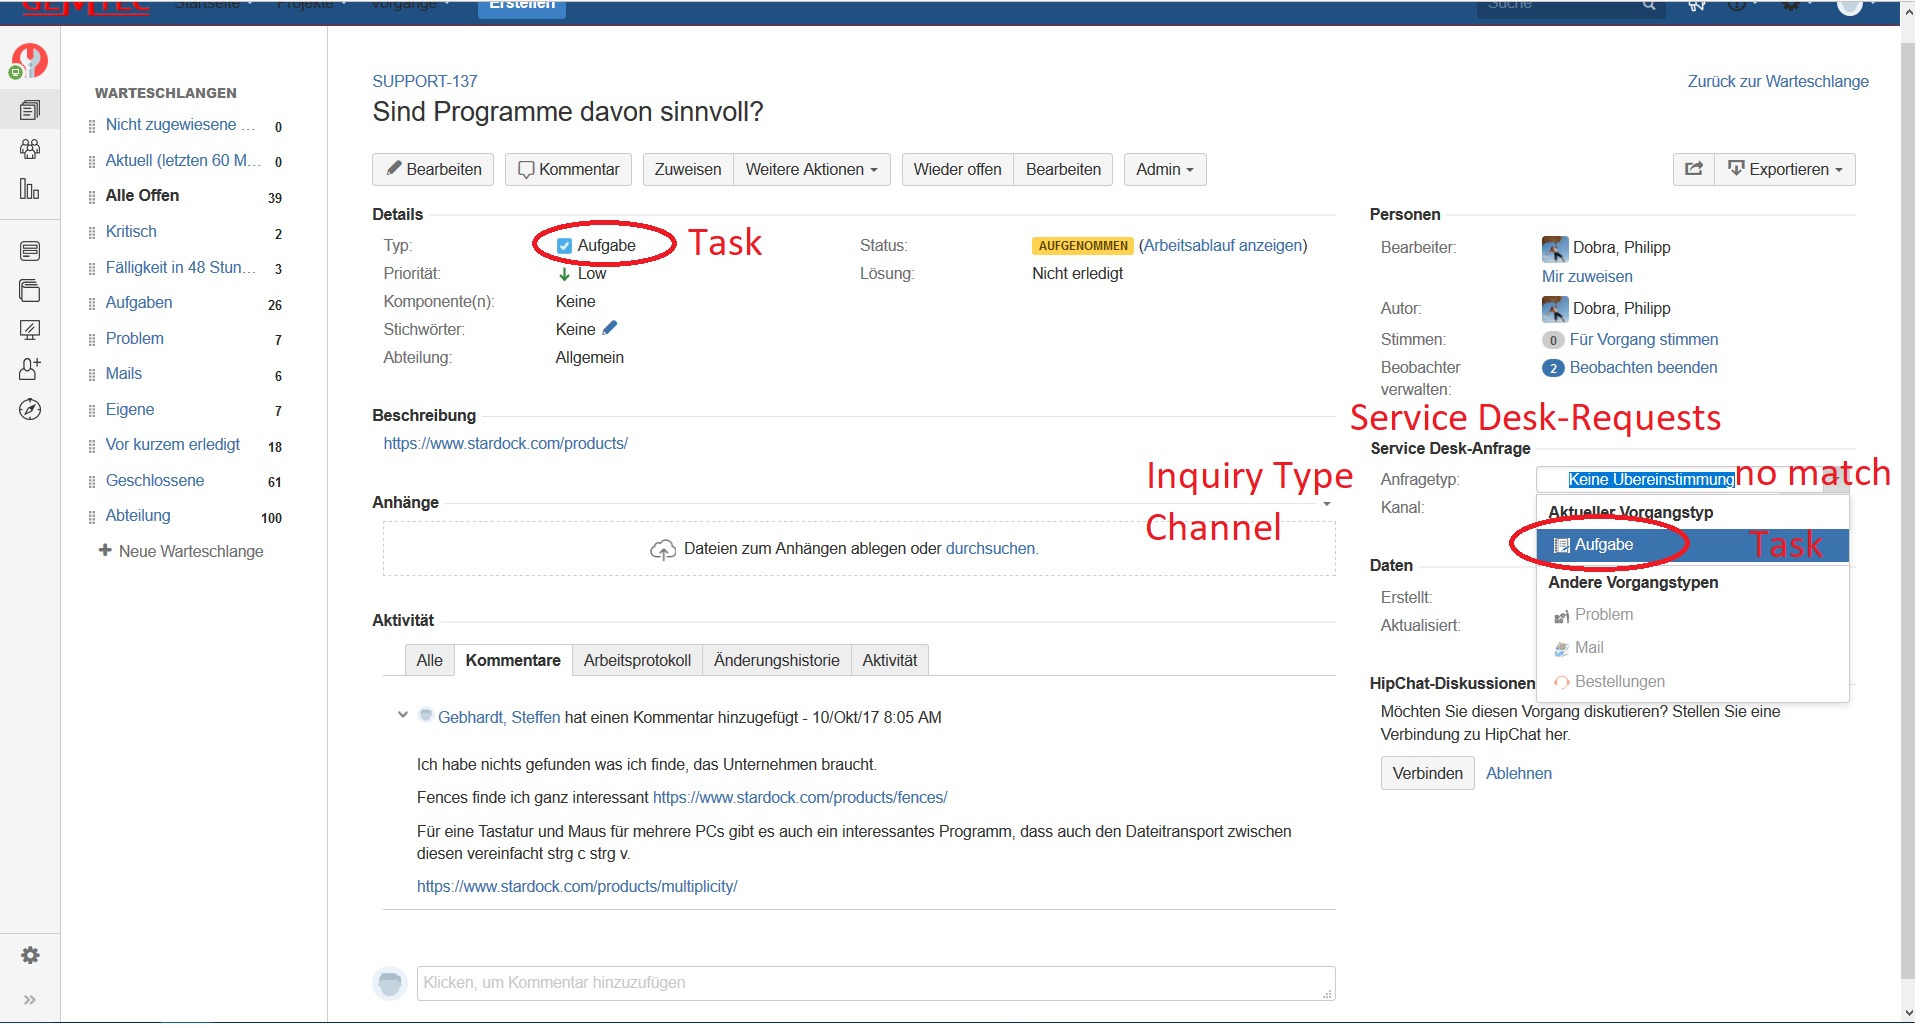The height and width of the screenshot is (1028, 1922).
Task: Click the Bearbeiter avatar of Dobra, Philipp
Action: pos(1555,248)
